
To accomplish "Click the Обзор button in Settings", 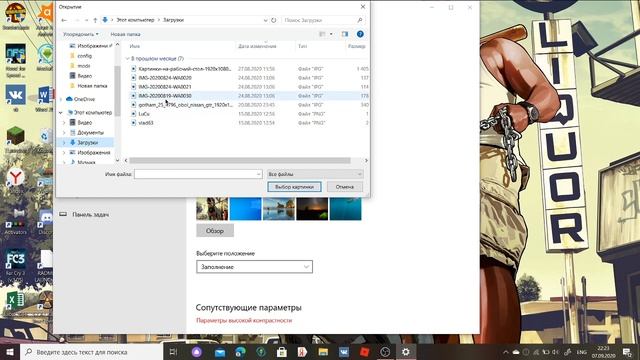I will [x=215, y=231].
